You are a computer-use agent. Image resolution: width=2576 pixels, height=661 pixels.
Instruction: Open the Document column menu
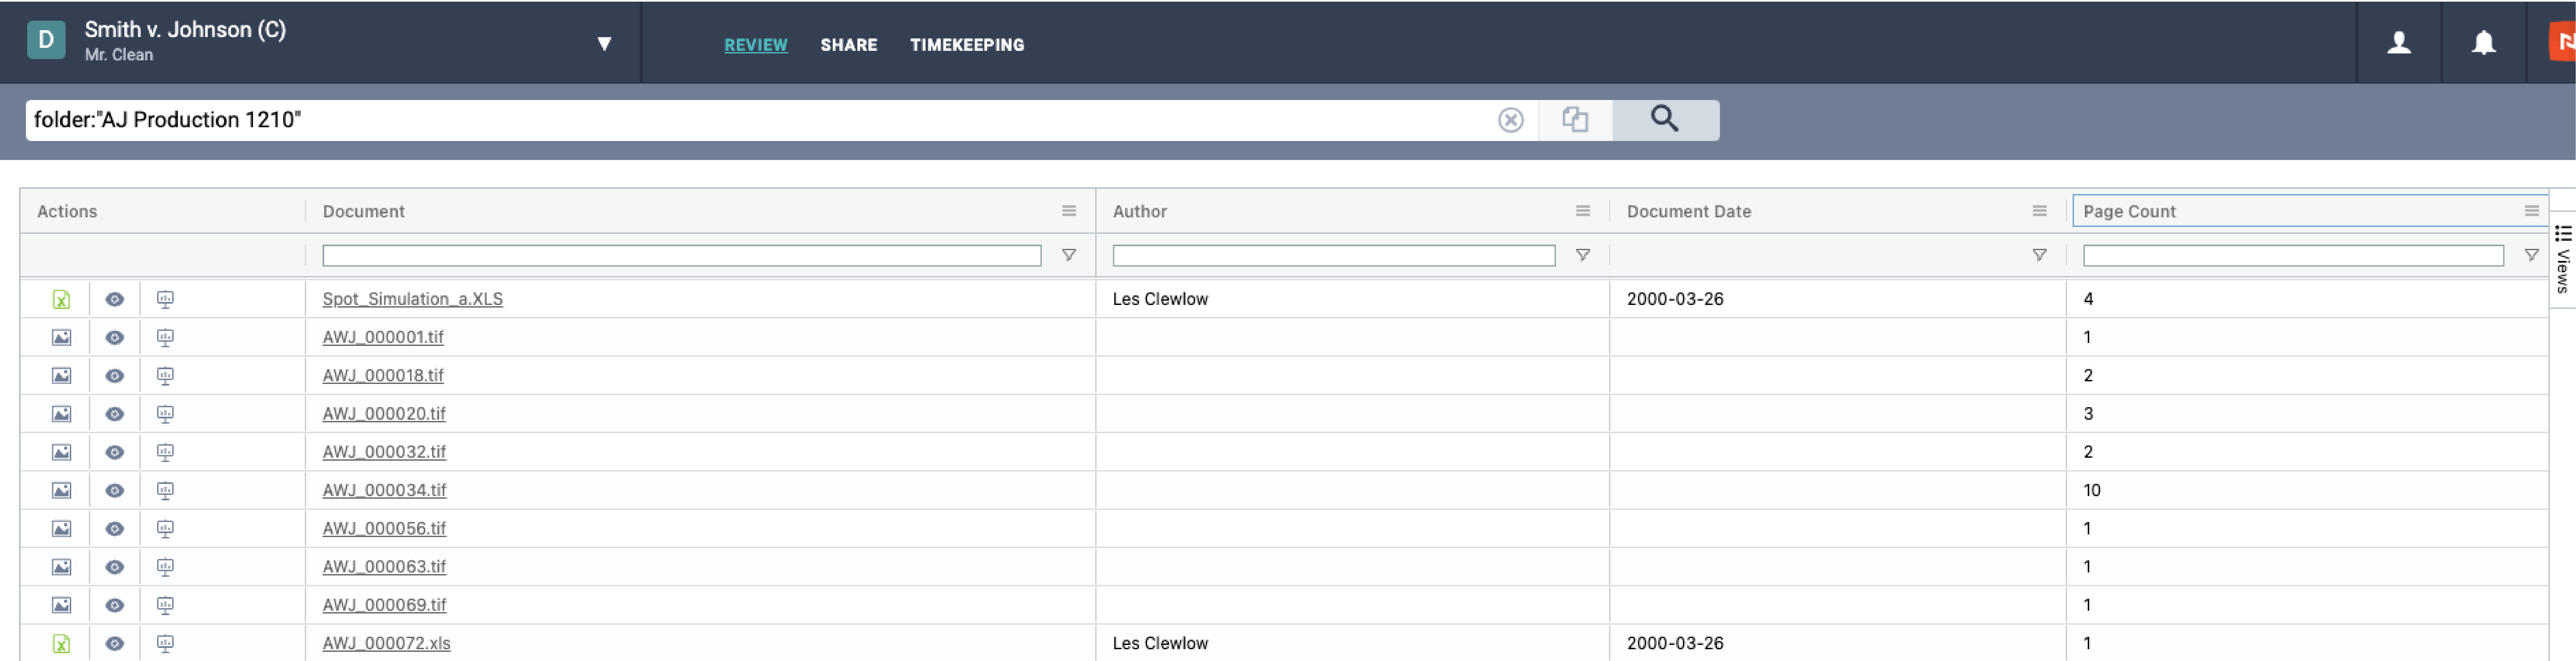1068,211
